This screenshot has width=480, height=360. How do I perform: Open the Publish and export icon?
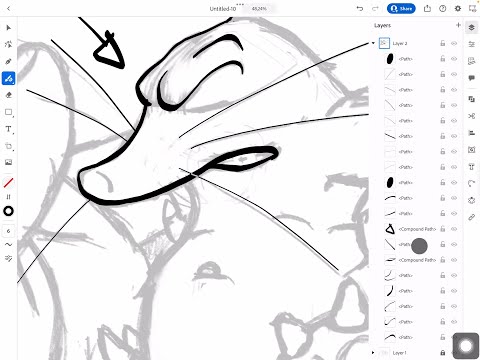pyautogui.click(x=427, y=9)
